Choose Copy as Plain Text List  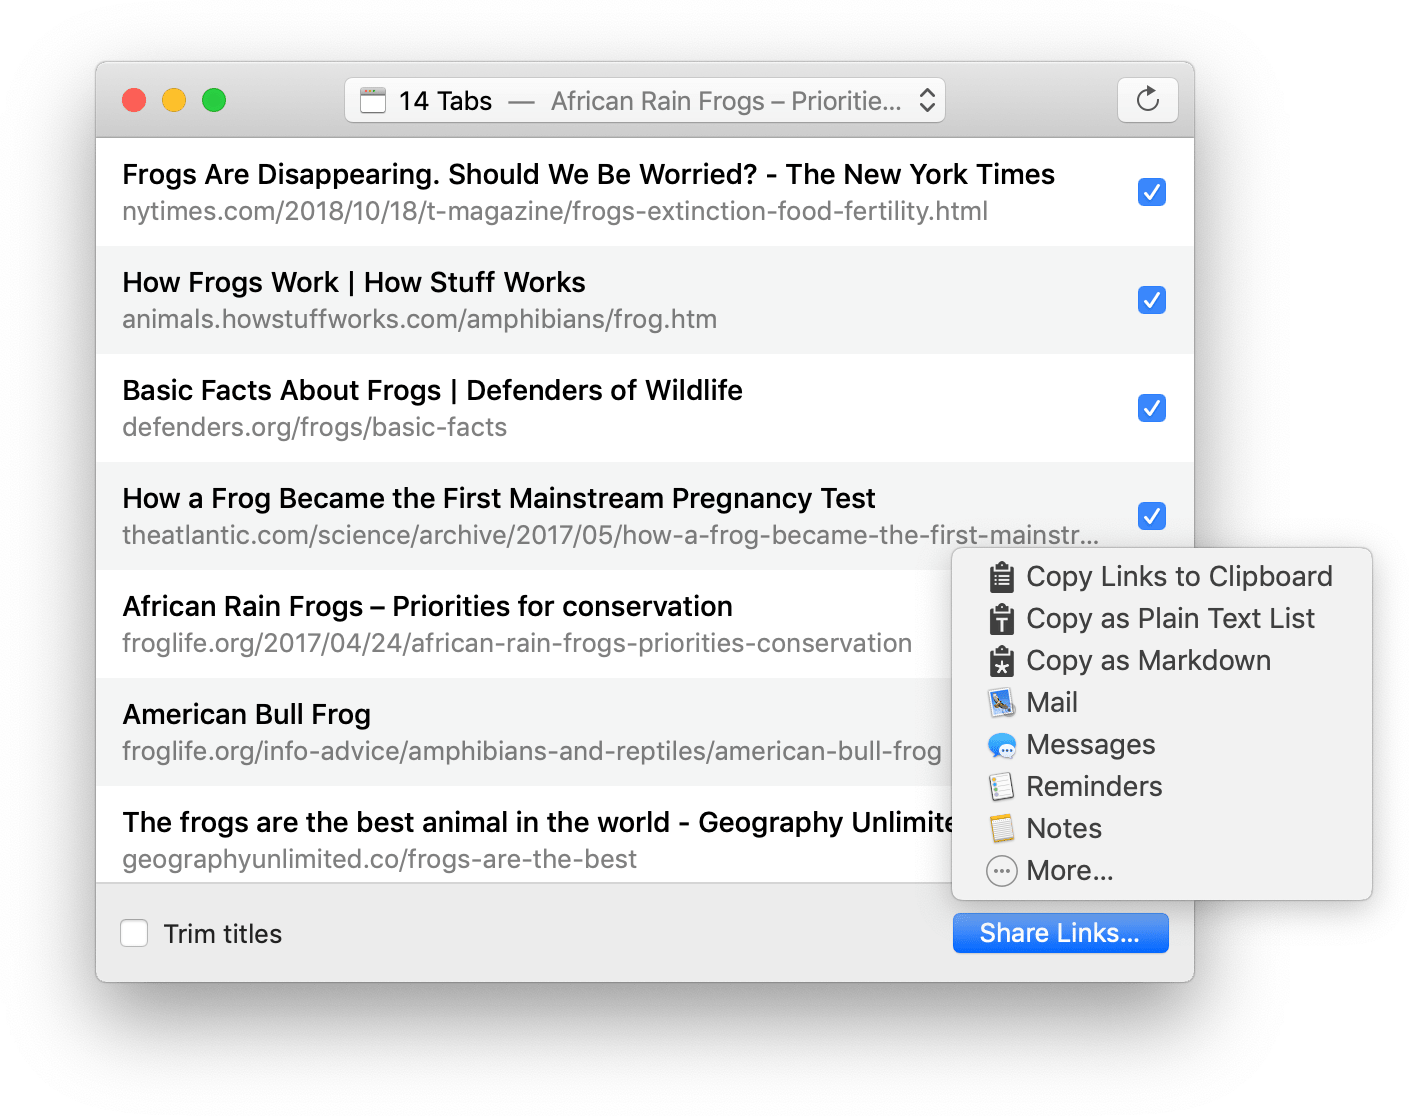coord(1162,619)
